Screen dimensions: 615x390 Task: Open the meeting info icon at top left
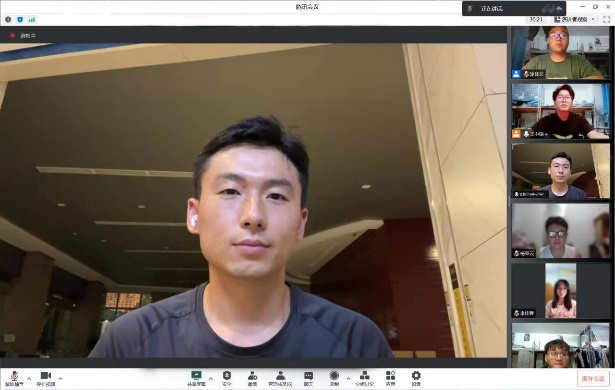[x=8, y=19]
